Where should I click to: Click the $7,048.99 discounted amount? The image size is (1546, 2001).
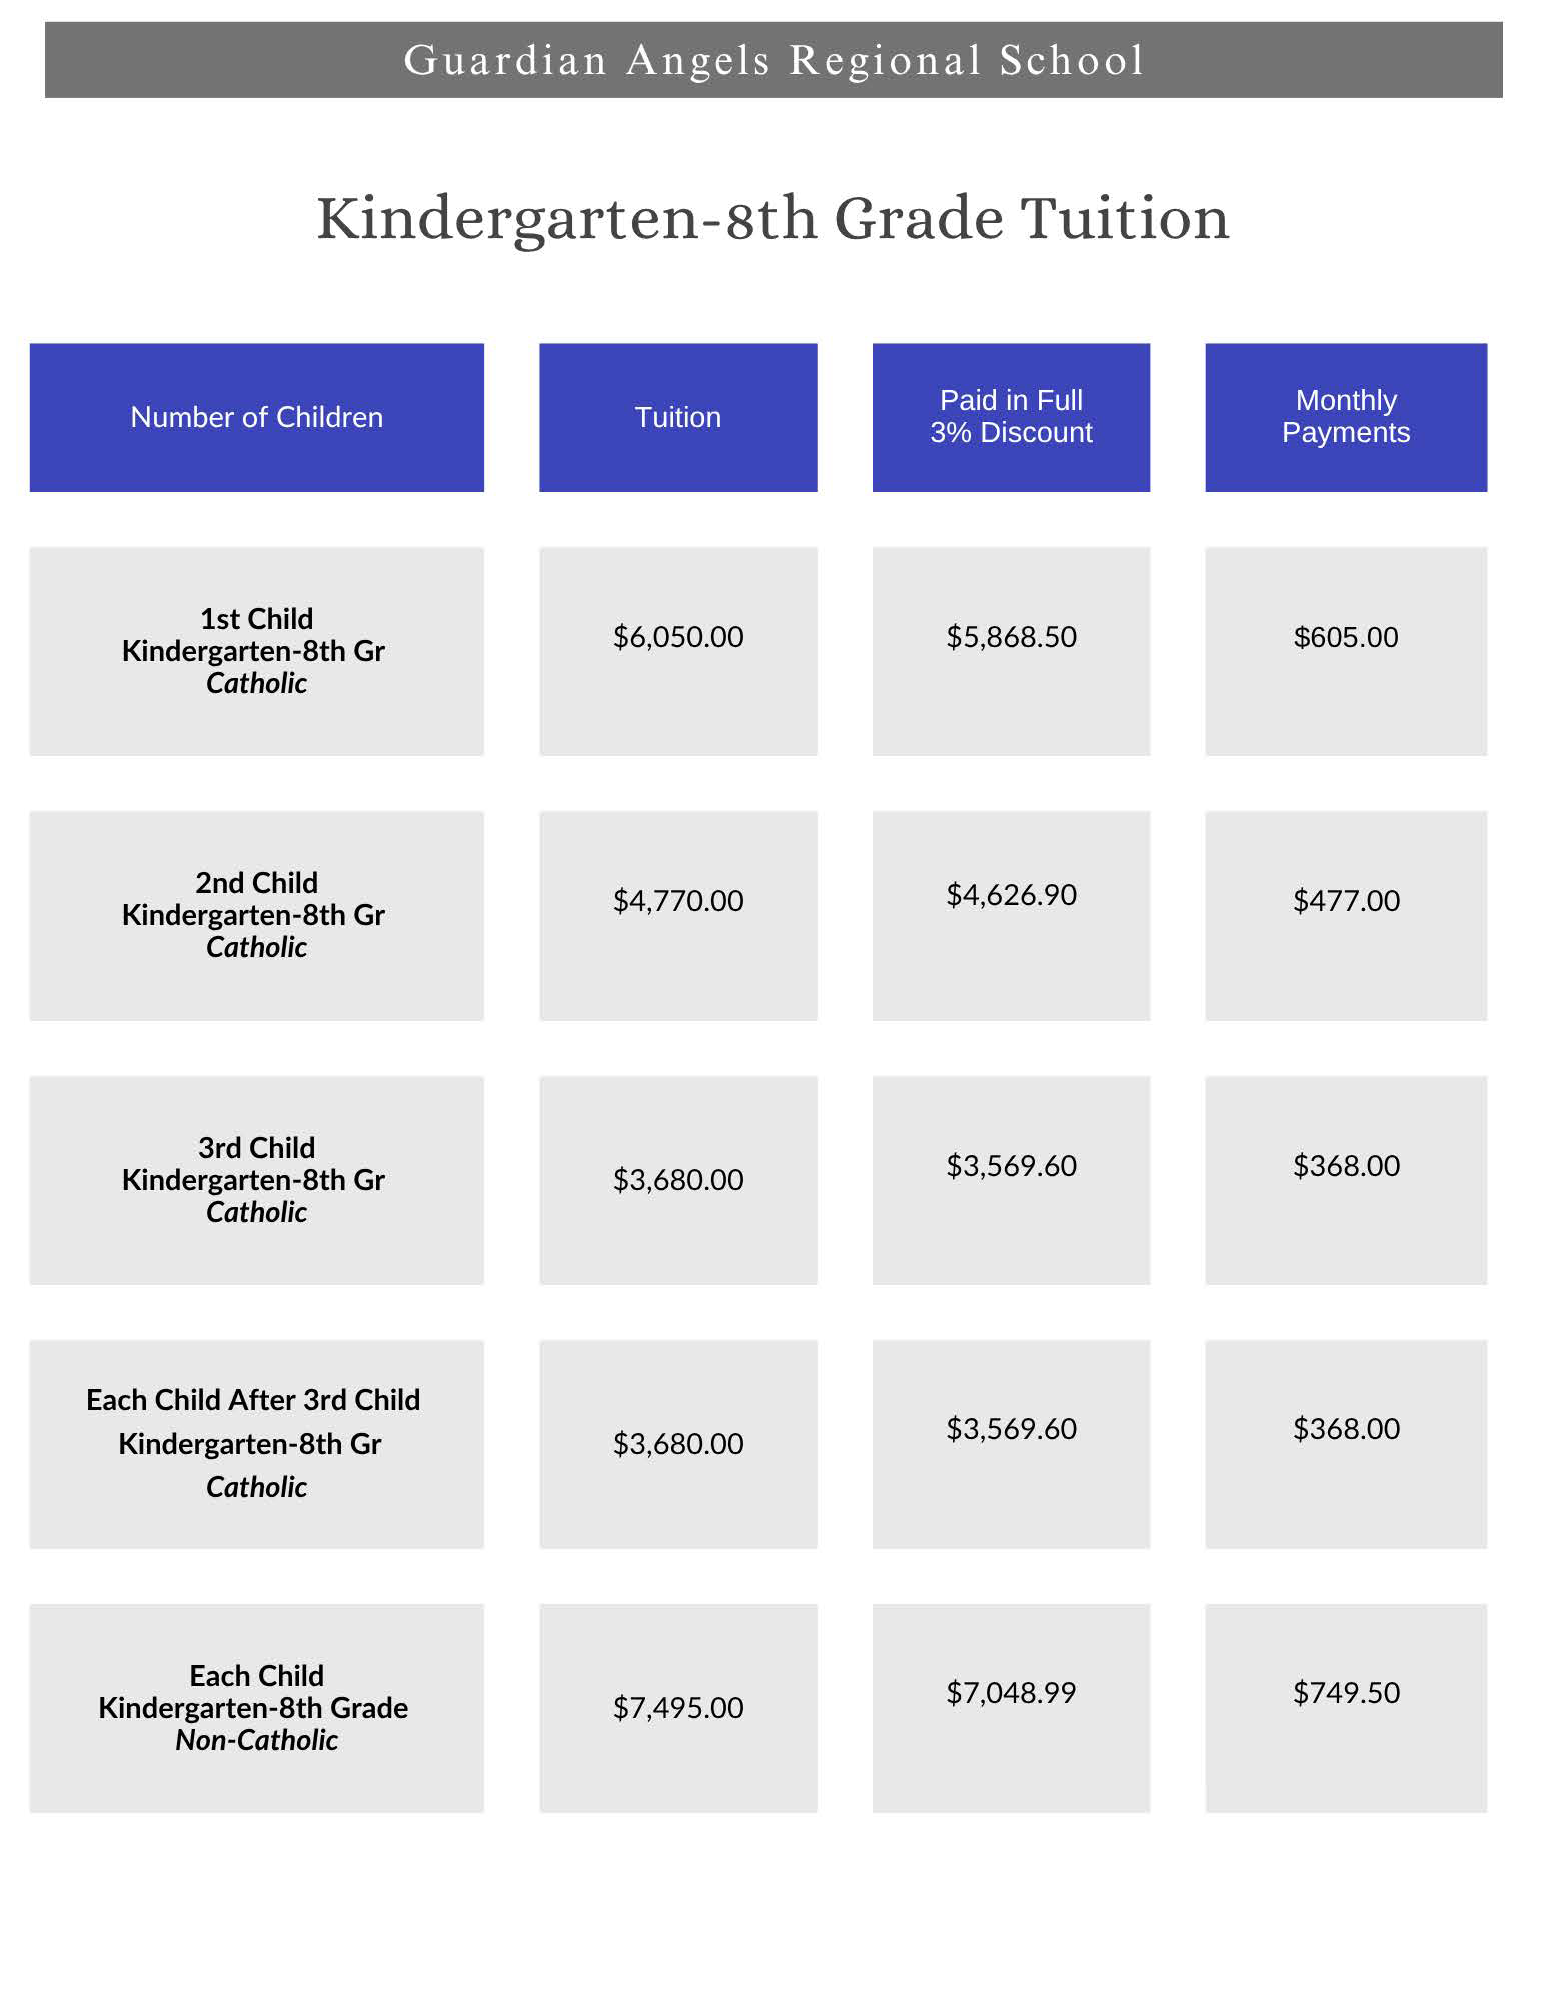click(x=1011, y=1693)
